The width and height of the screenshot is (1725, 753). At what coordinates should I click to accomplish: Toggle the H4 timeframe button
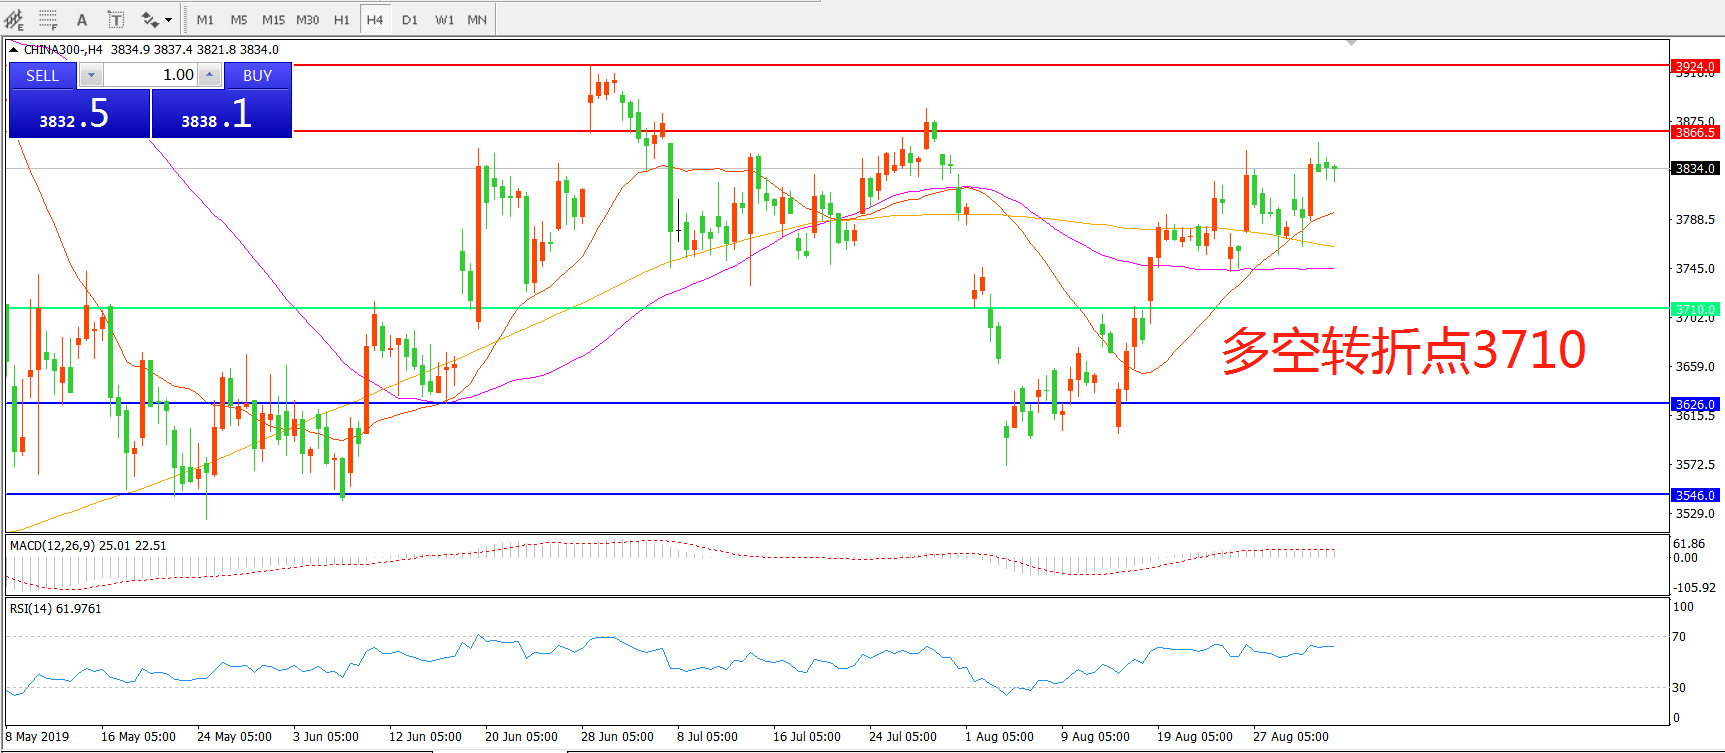pos(375,19)
